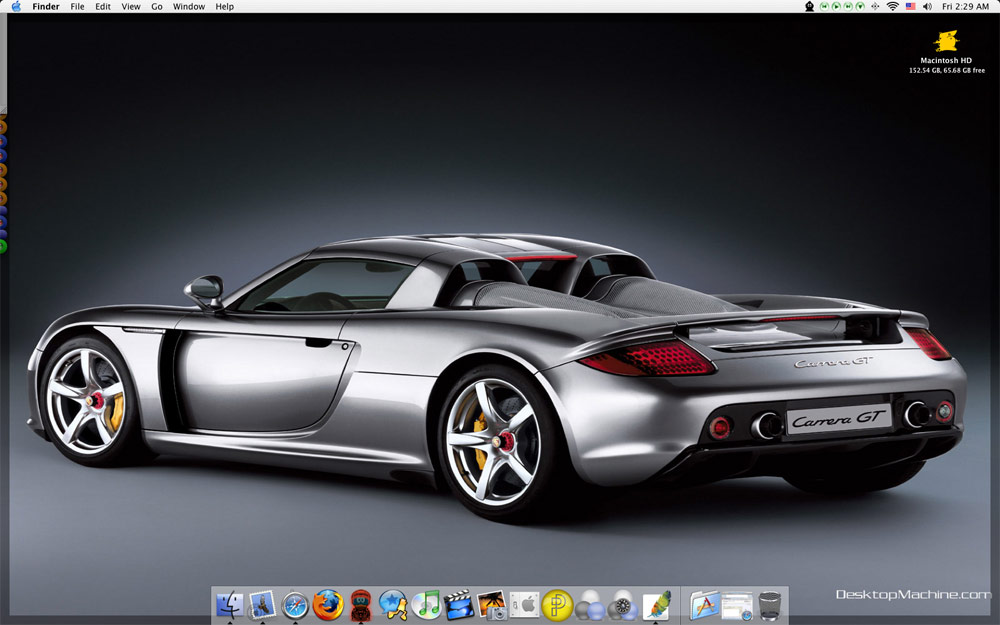Viewport: 1000px width, 625px height.
Task: Open Finder from the Dock
Action: (230, 604)
